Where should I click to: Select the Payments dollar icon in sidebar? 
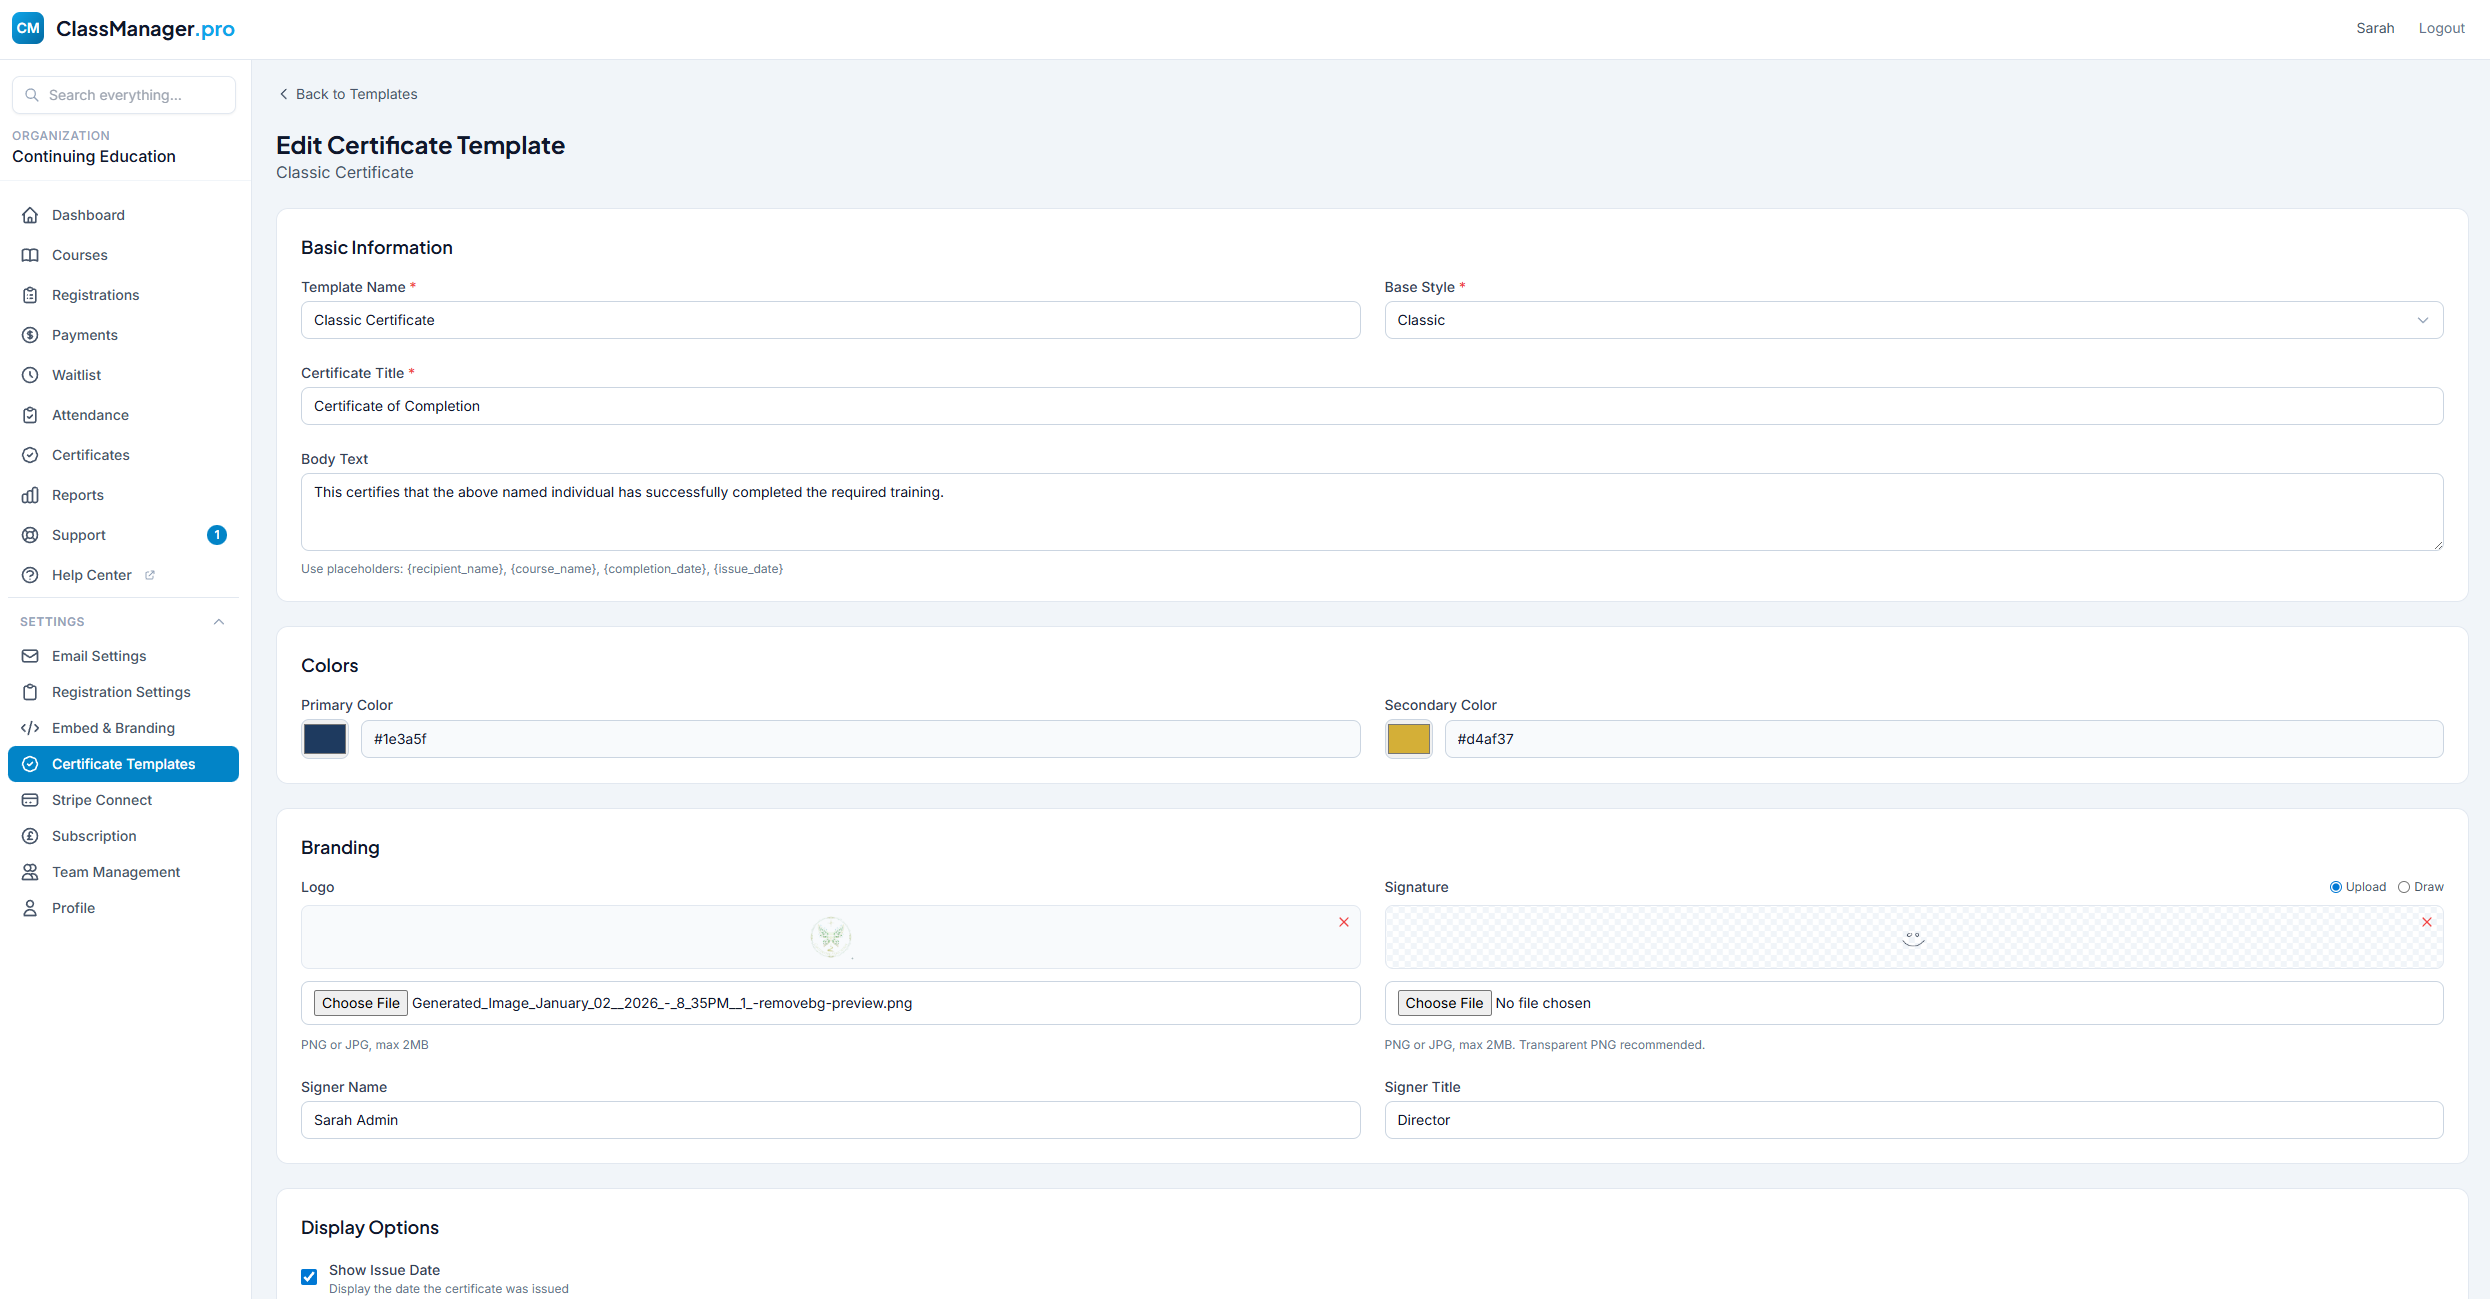click(x=31, y=334)
